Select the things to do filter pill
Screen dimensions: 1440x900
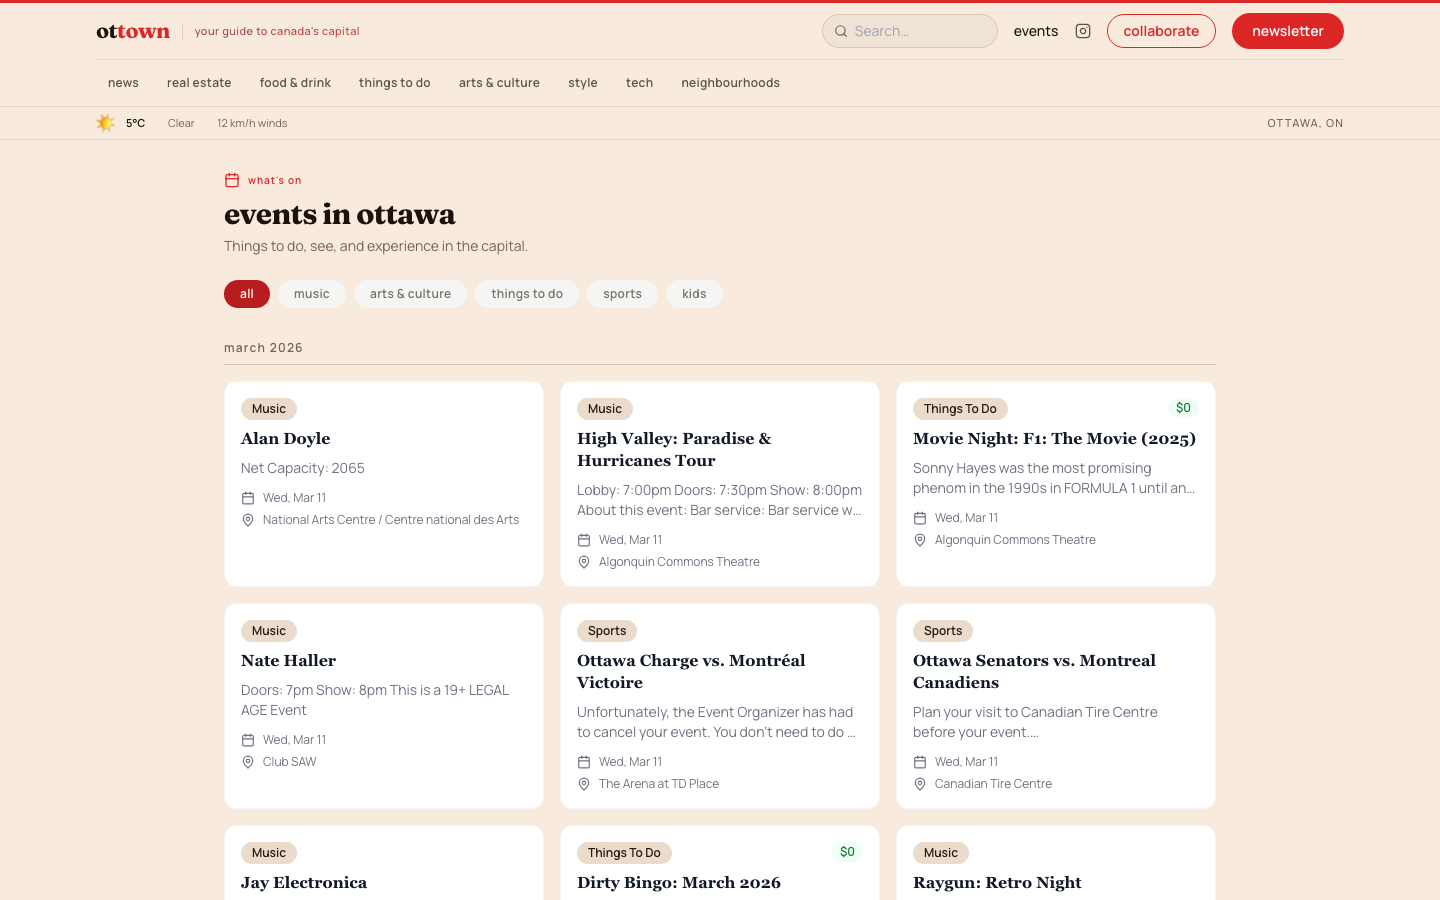527,293
